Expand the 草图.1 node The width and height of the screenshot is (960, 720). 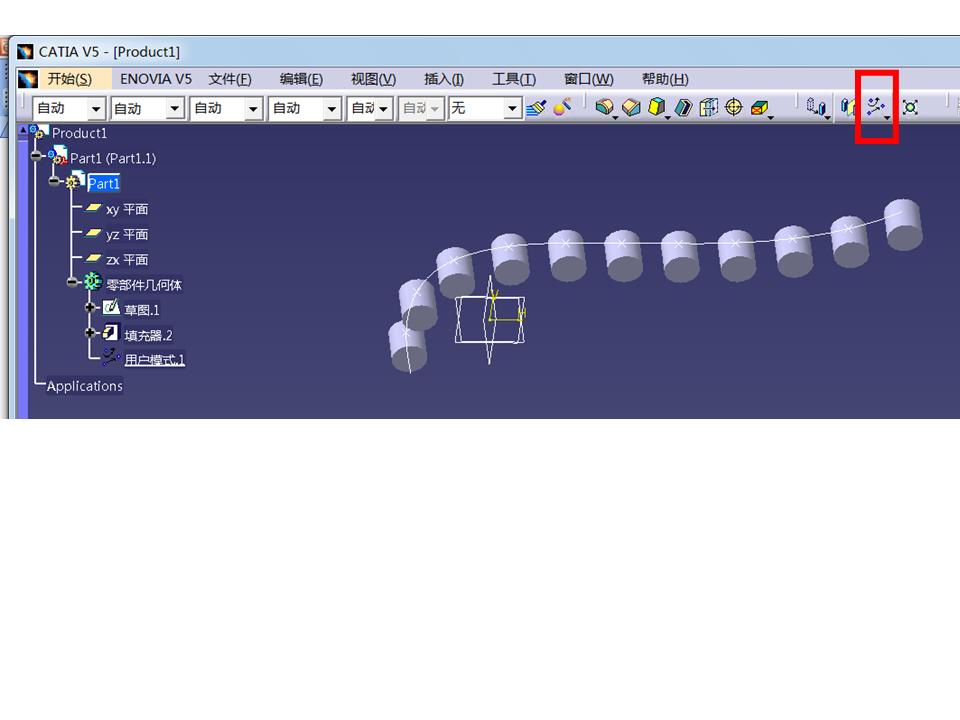tap(91, 307)
